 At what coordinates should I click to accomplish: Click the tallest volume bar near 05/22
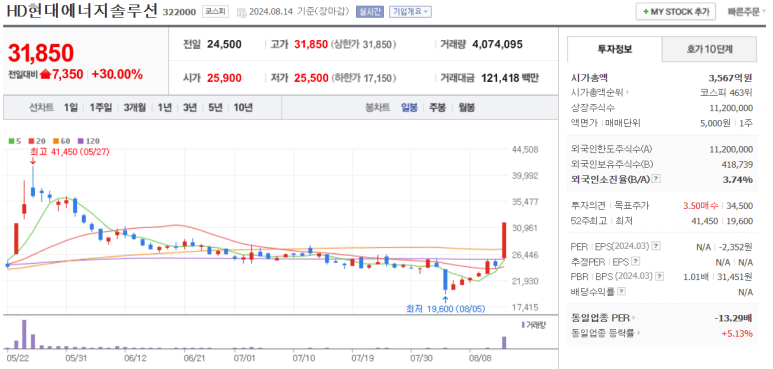[24, 334]
